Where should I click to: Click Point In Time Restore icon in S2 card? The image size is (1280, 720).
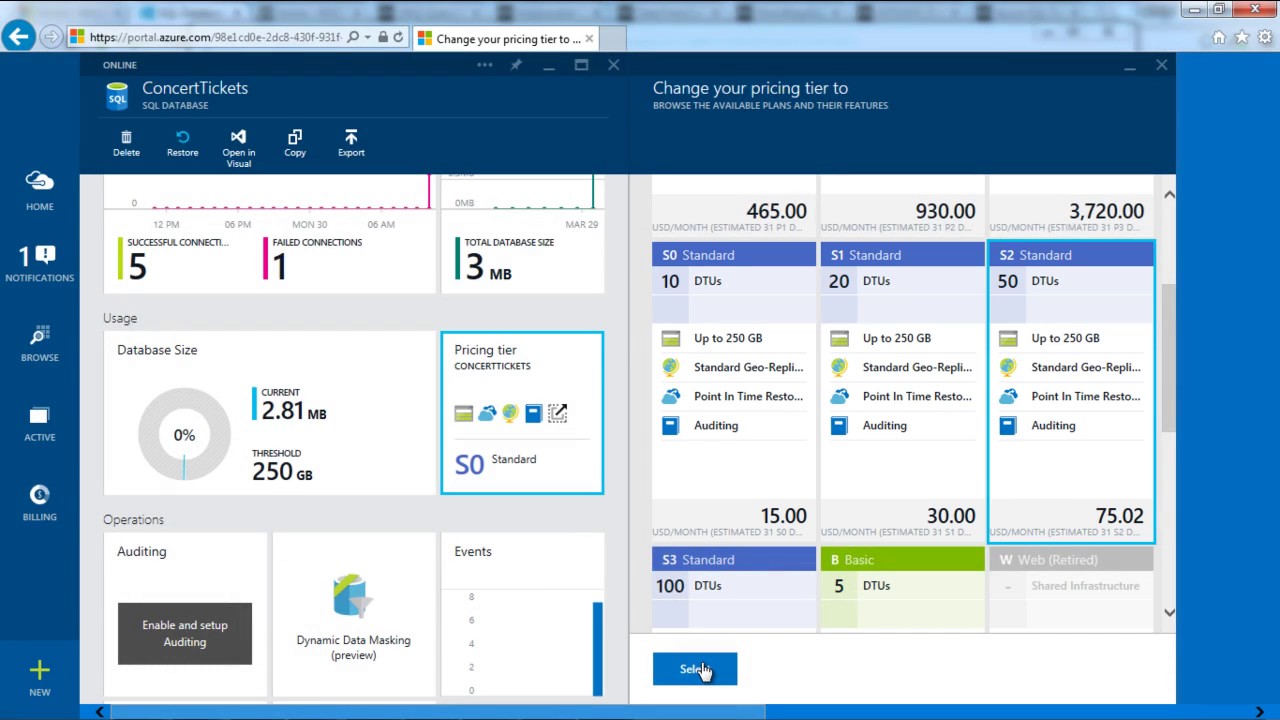tap(1008, 397)
